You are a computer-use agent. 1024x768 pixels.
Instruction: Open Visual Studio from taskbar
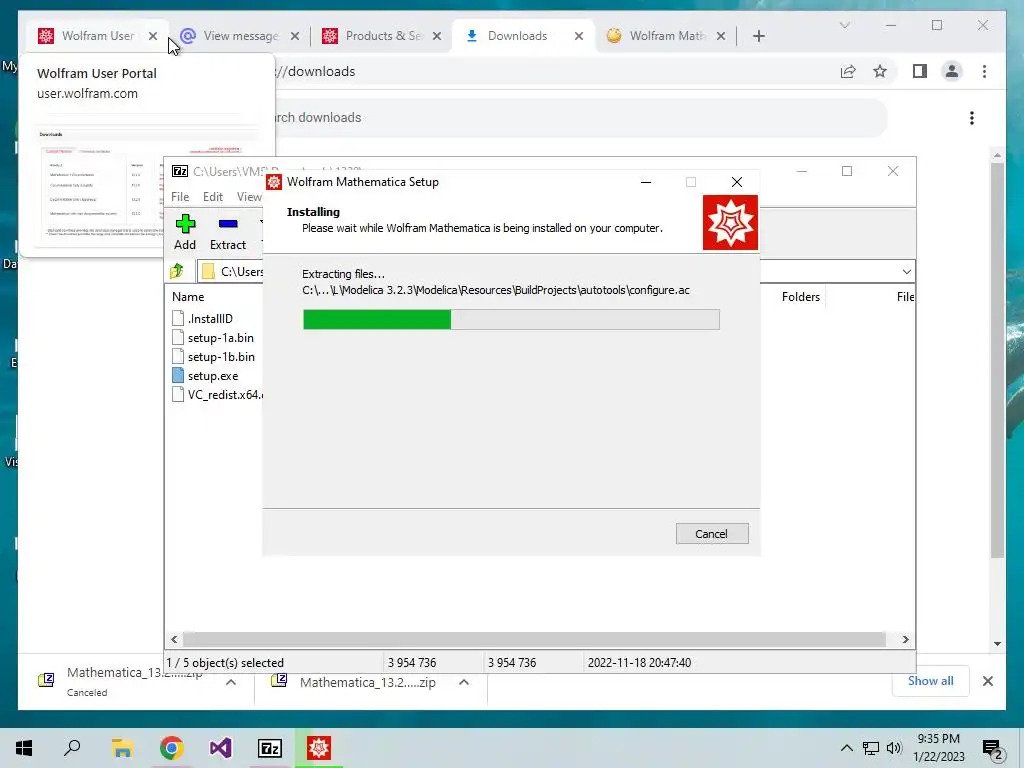[x=221, y=748]
